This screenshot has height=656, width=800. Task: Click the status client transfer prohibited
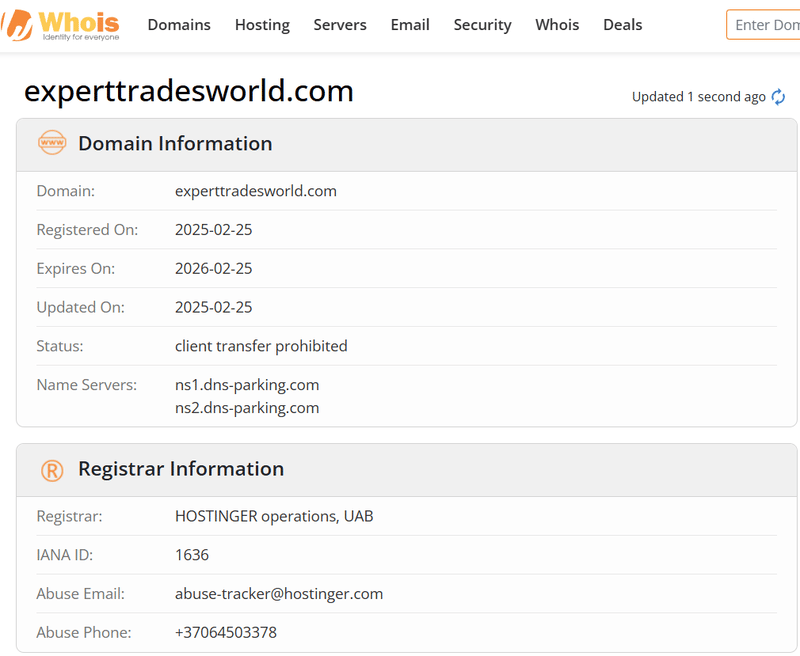261,346
